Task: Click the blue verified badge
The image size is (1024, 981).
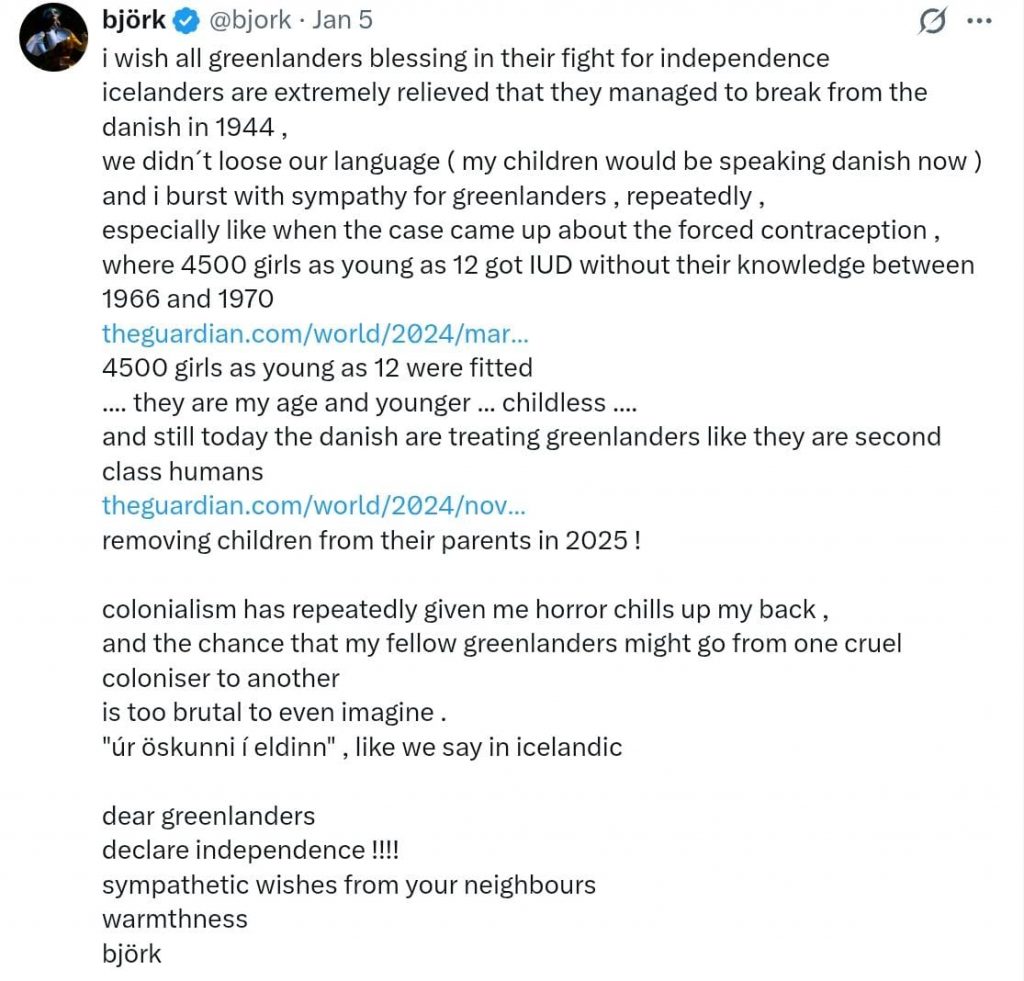Action: tap(185, 21)
